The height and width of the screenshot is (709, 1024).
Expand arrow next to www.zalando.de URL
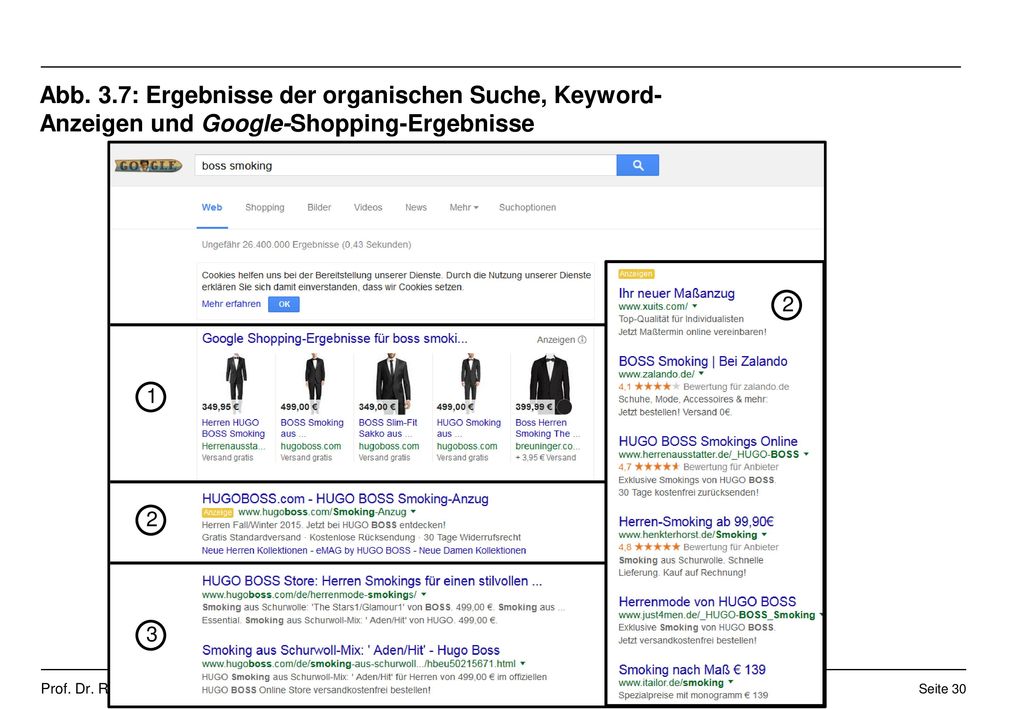701,374
